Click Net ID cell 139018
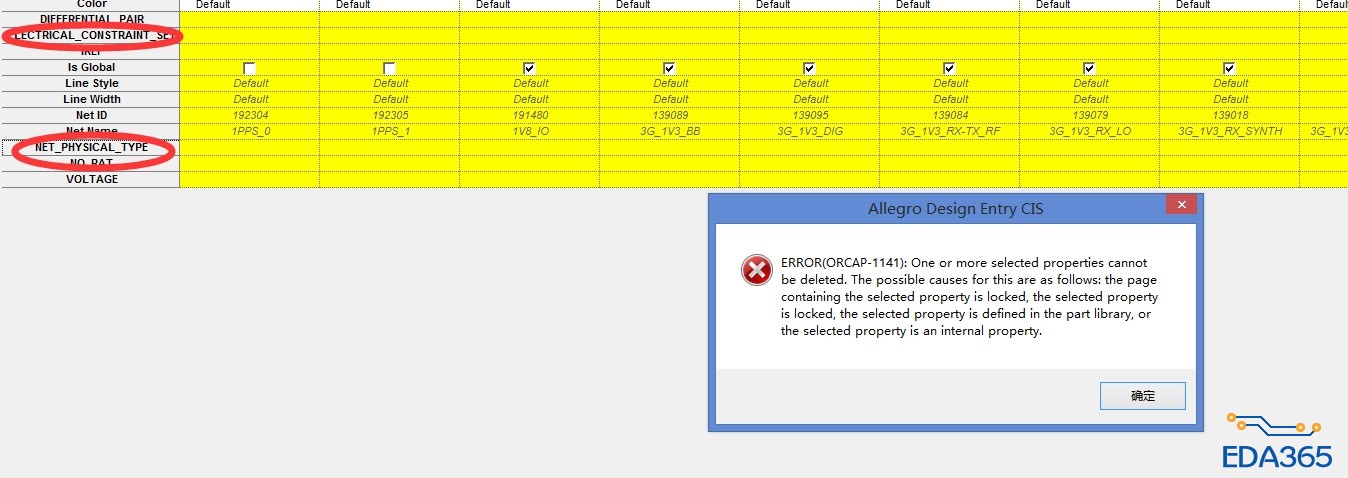 [x=1230, y=115]
